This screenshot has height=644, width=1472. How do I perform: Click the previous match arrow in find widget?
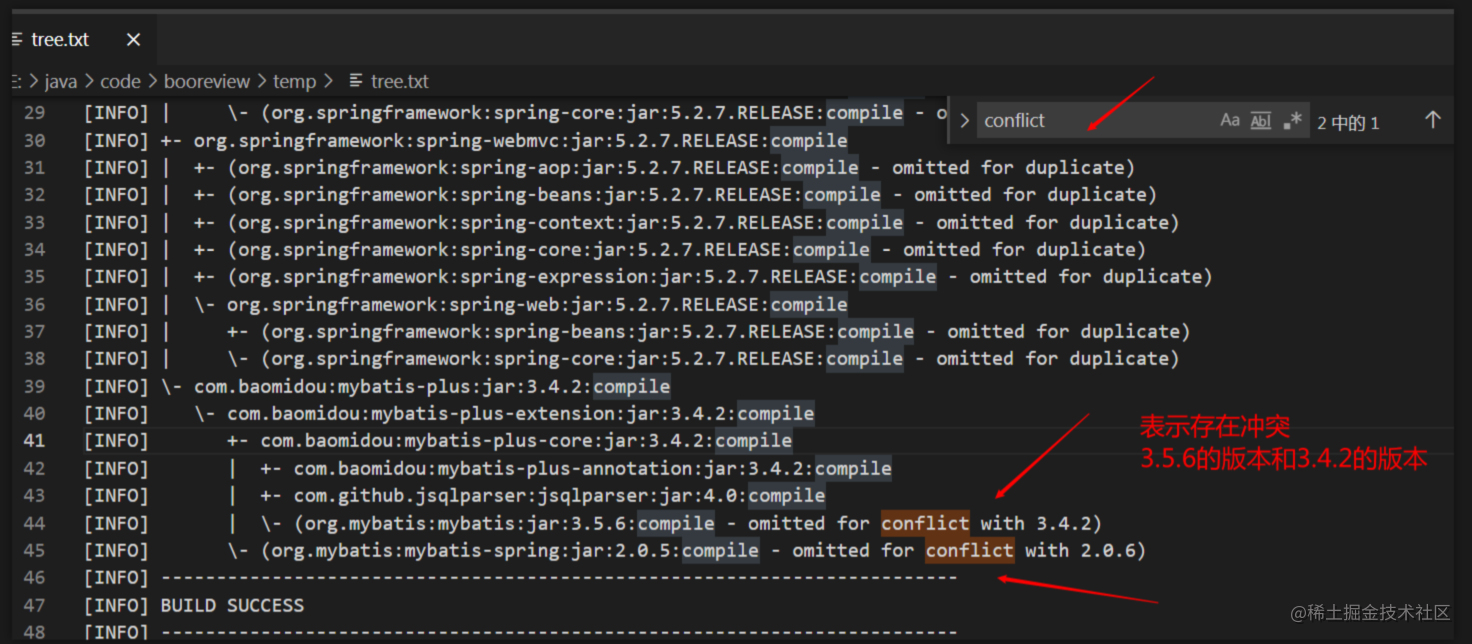click(x=1434, y=119)
